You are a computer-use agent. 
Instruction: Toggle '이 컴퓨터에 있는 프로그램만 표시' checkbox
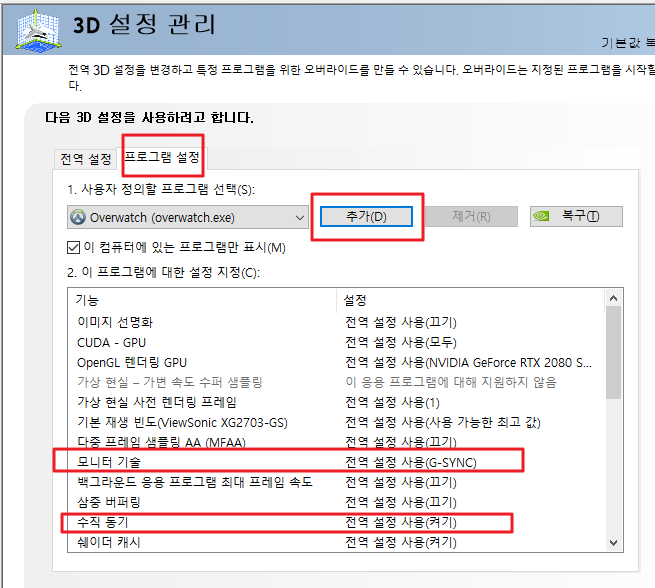click(x=74, y=247)
